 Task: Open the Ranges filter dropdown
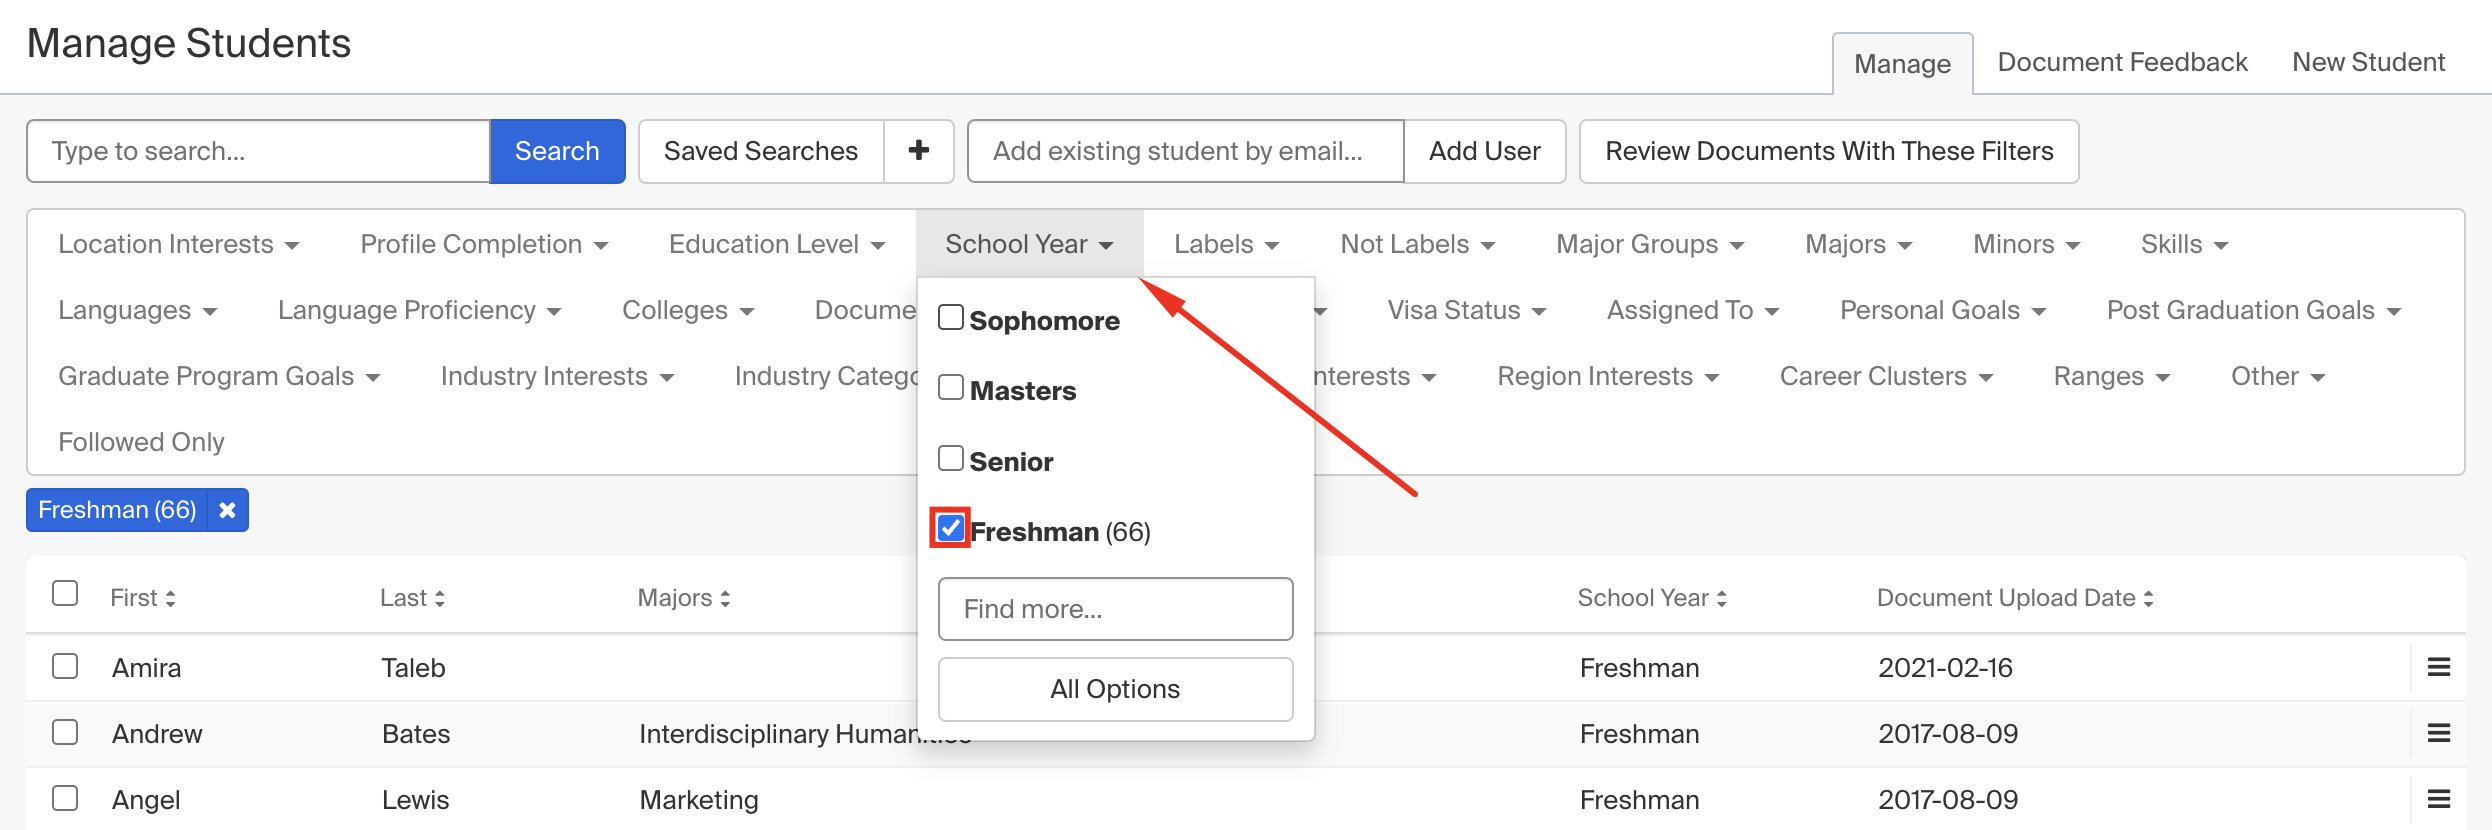[x=2112, y=376]
